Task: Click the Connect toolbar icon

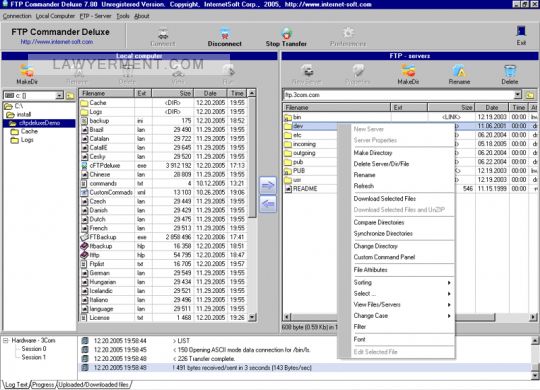Action: (163, 33)
